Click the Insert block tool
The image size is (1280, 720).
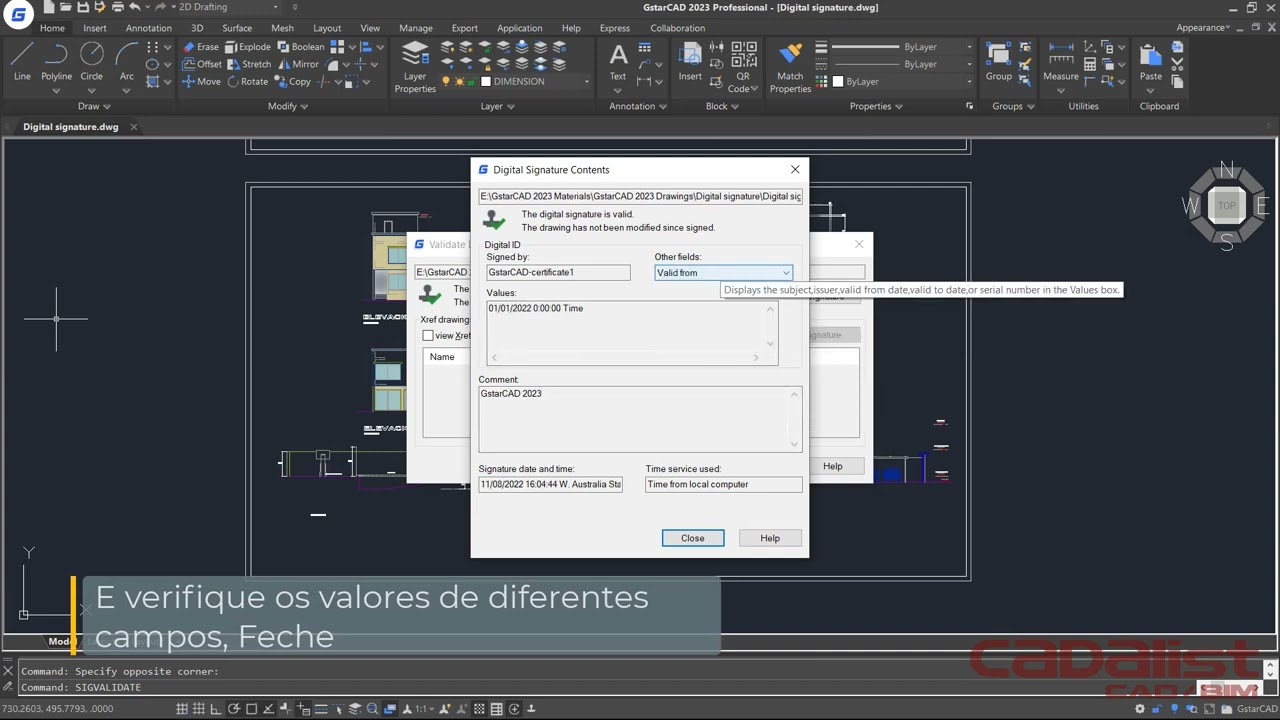690,62
